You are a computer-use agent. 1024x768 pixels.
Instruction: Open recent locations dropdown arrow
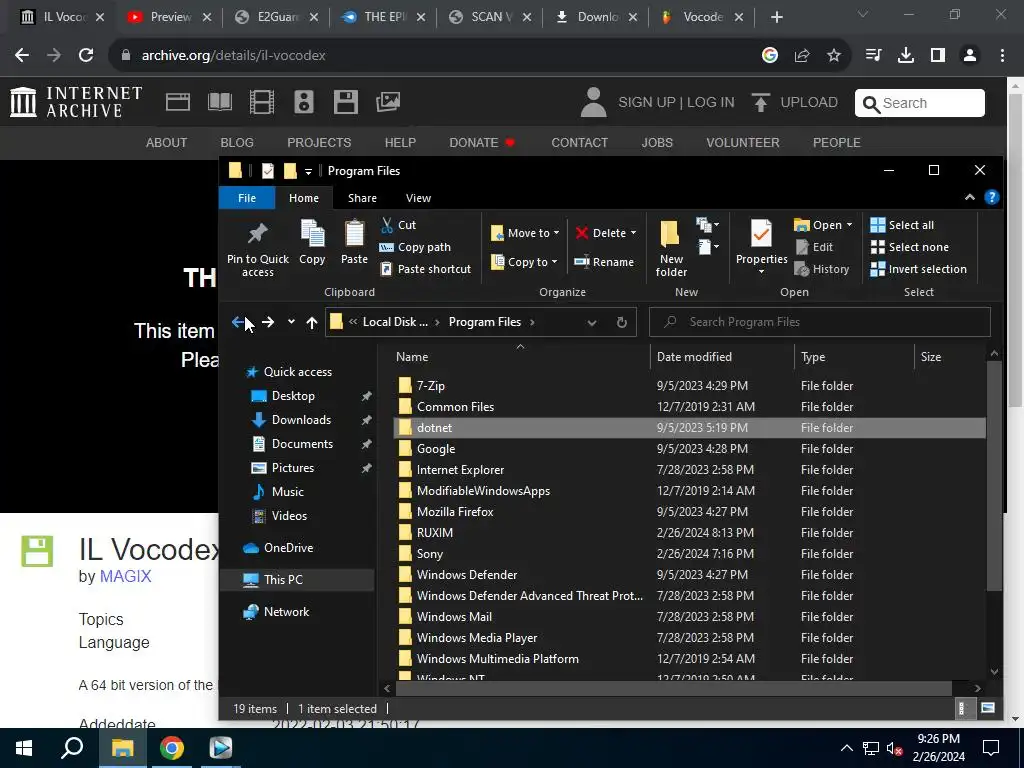[291, 322]
